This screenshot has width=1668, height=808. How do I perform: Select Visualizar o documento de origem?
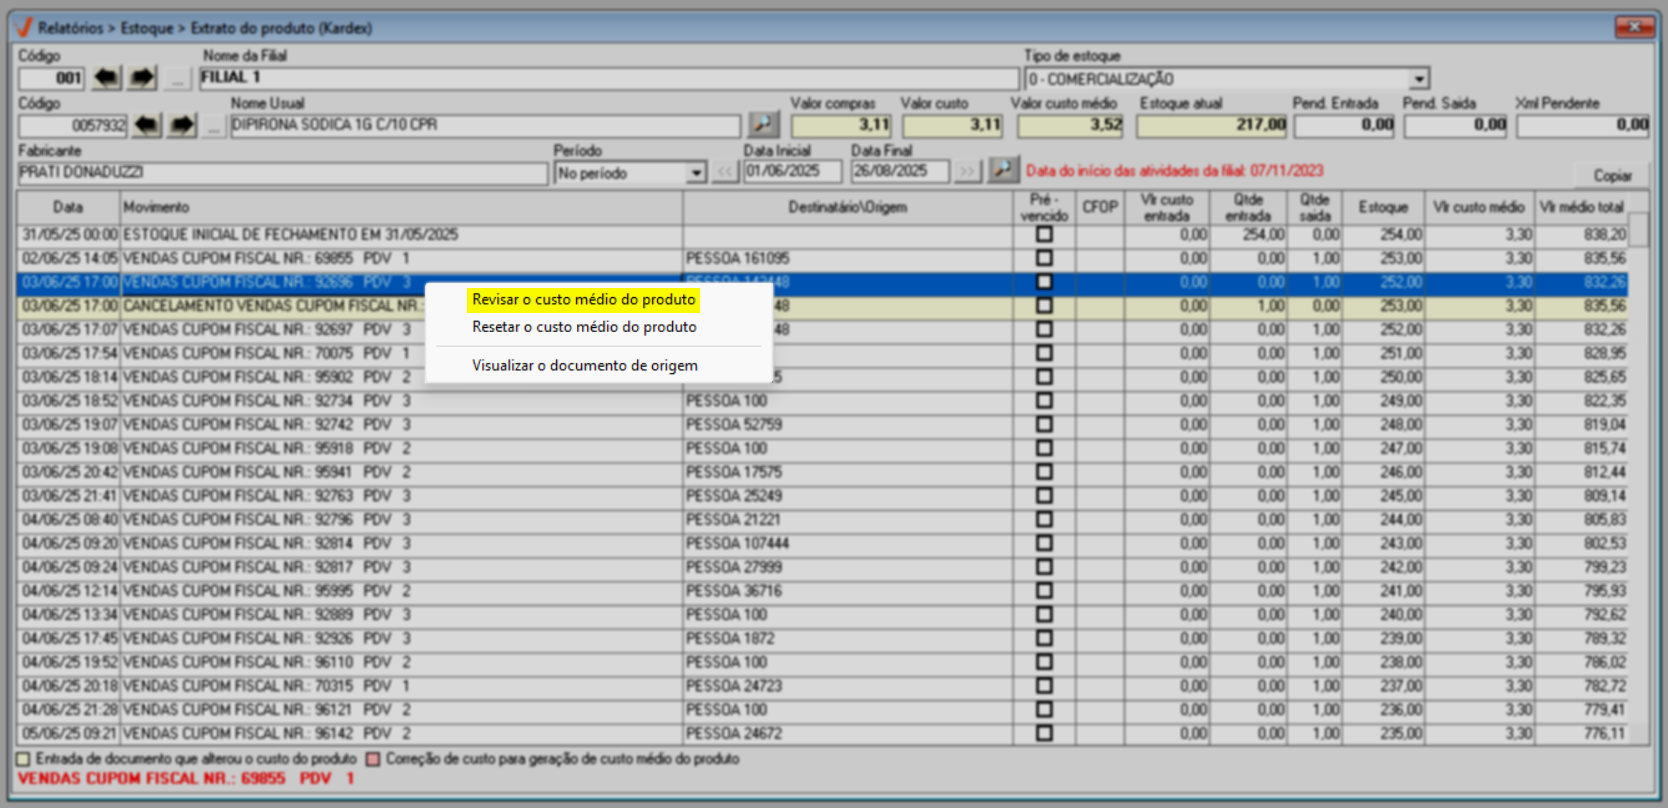(x=584, y=365)
